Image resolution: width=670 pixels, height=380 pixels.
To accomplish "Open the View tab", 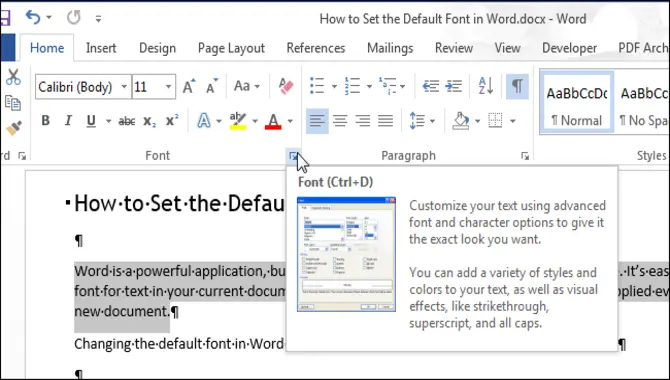I will click(x=508, y=48).
